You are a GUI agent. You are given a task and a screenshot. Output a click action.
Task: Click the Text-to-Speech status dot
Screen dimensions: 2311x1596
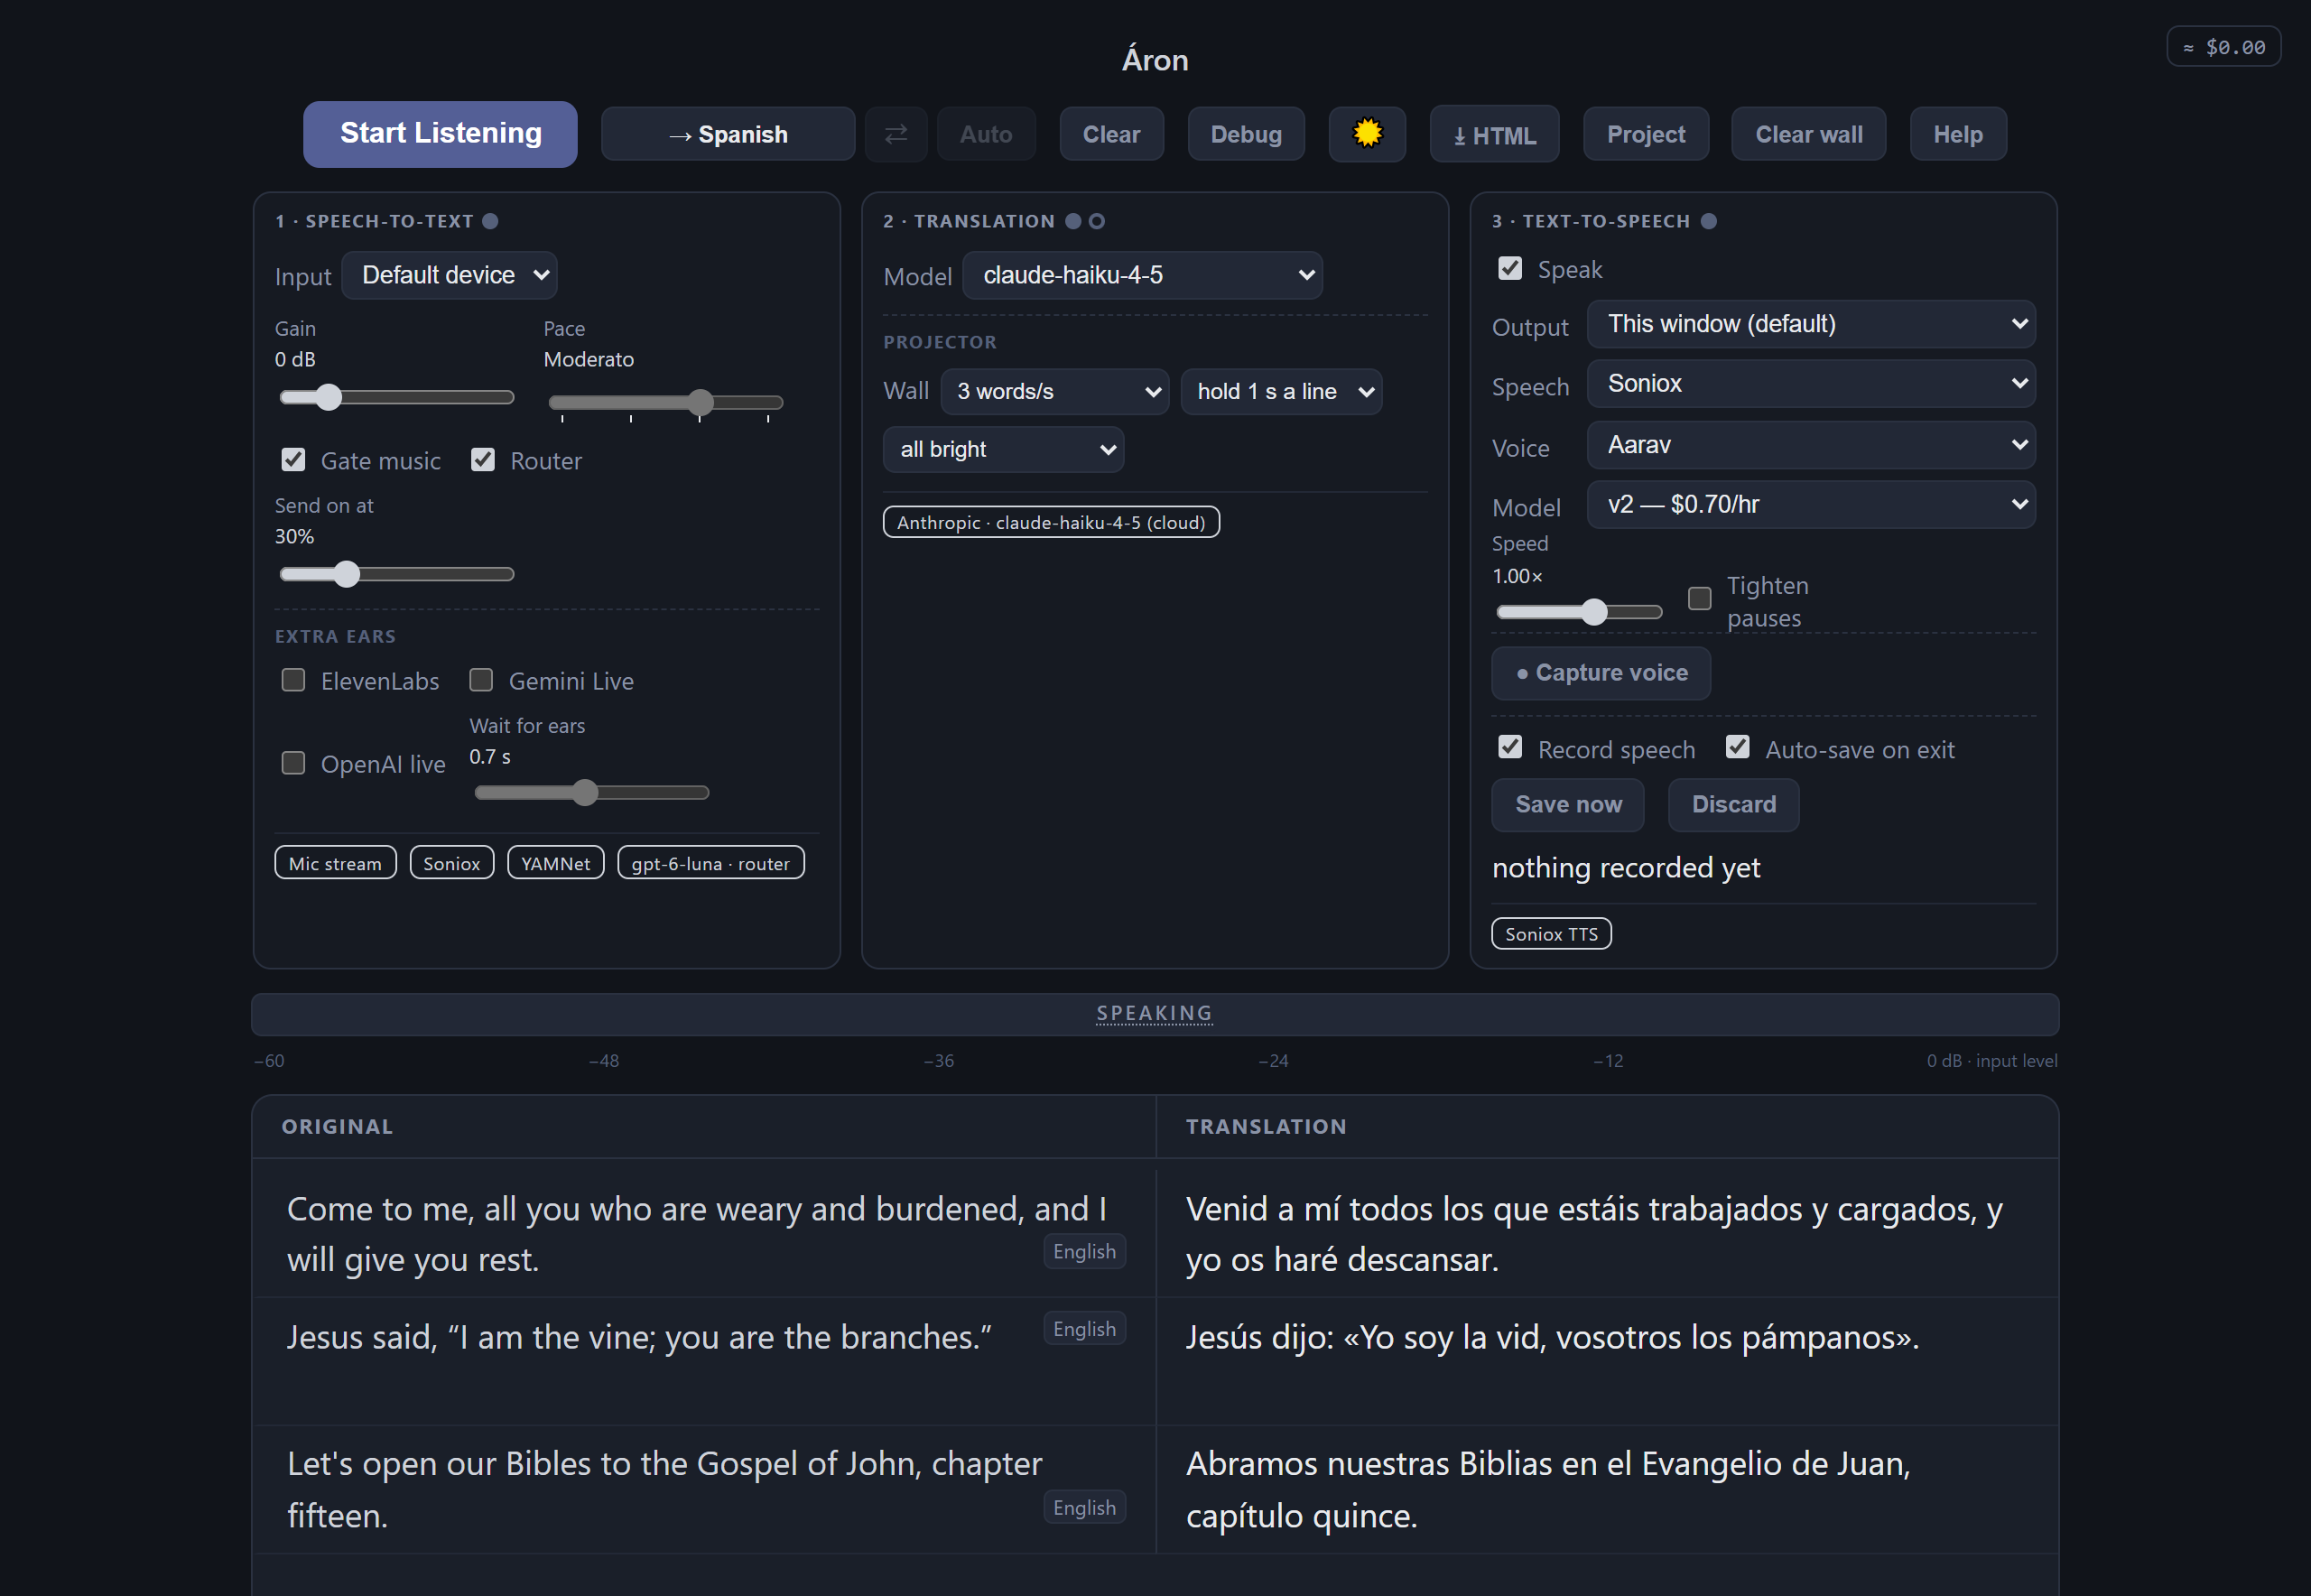tap(1709, 221)
